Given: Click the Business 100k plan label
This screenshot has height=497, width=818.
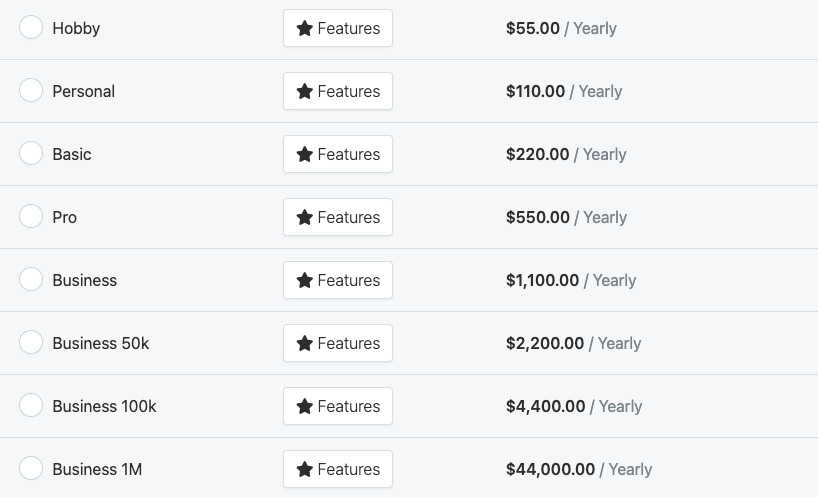Looking at the screenshot, I should pyautogui.click(x=104, y=406).
